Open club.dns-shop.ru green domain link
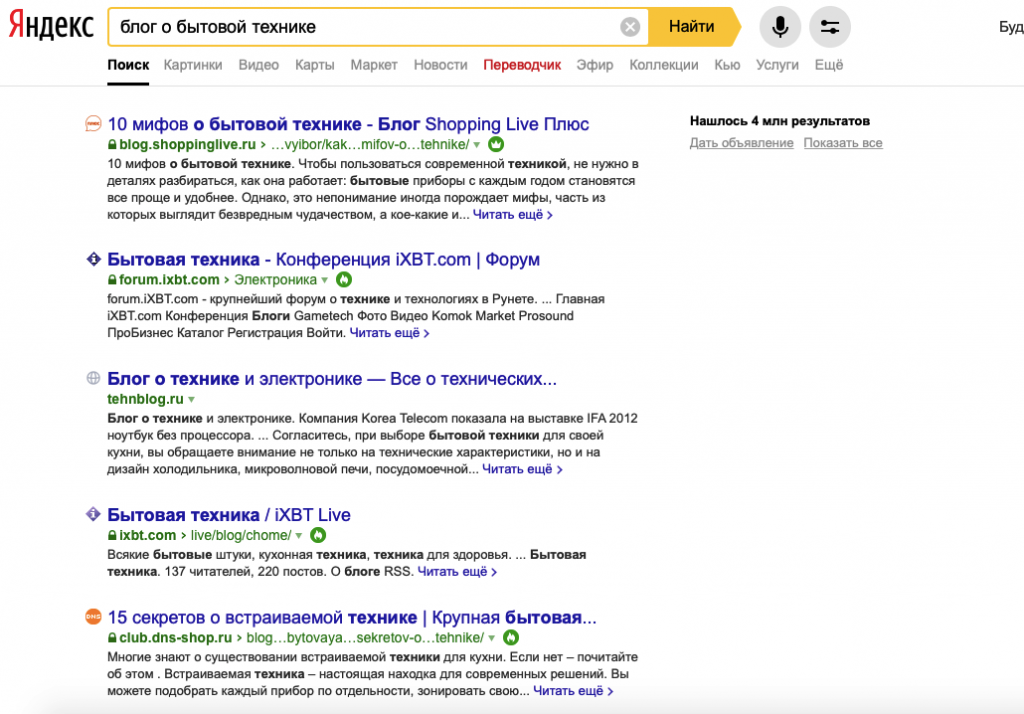Image resolution: width=1024 pixels, height=714 pixels. [x=175, y=638]
